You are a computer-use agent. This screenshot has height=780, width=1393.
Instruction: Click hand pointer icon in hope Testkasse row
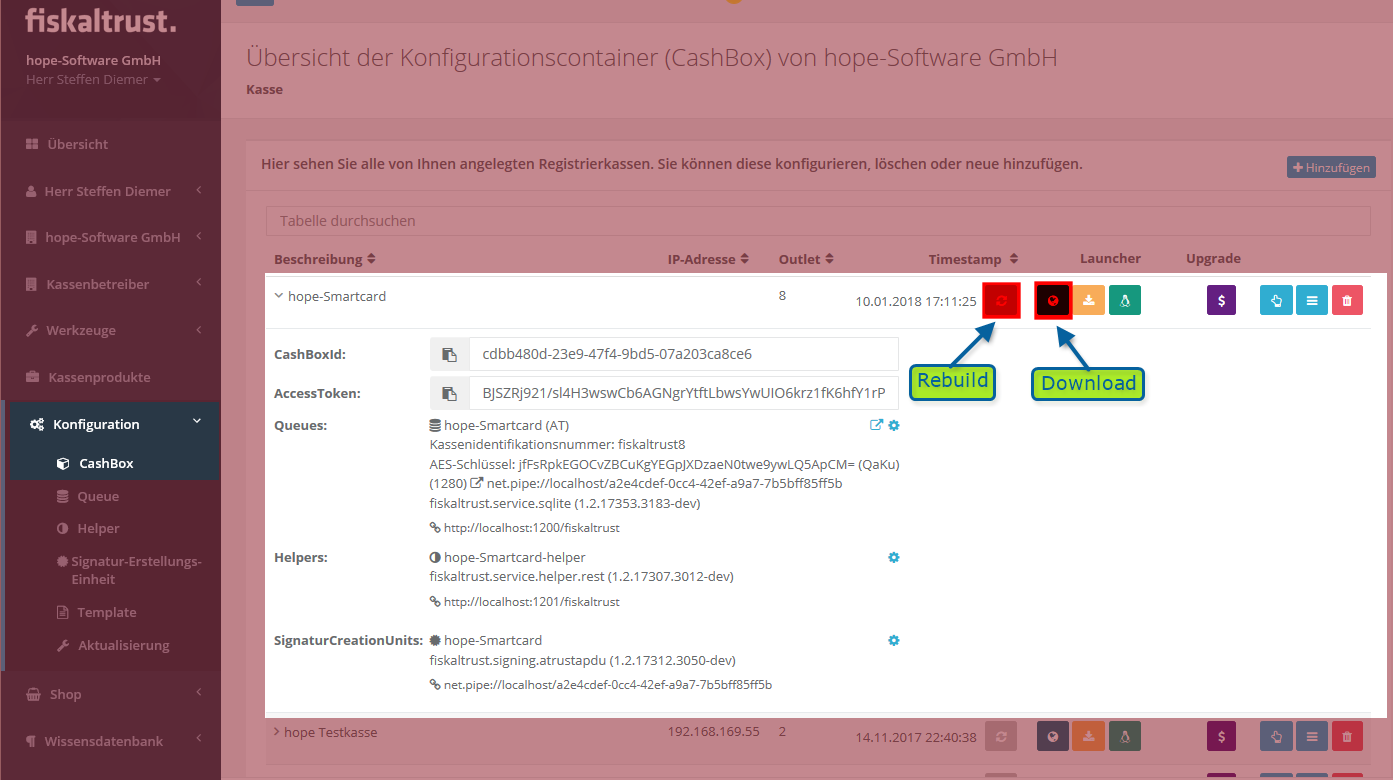(x=1276, y=737)
